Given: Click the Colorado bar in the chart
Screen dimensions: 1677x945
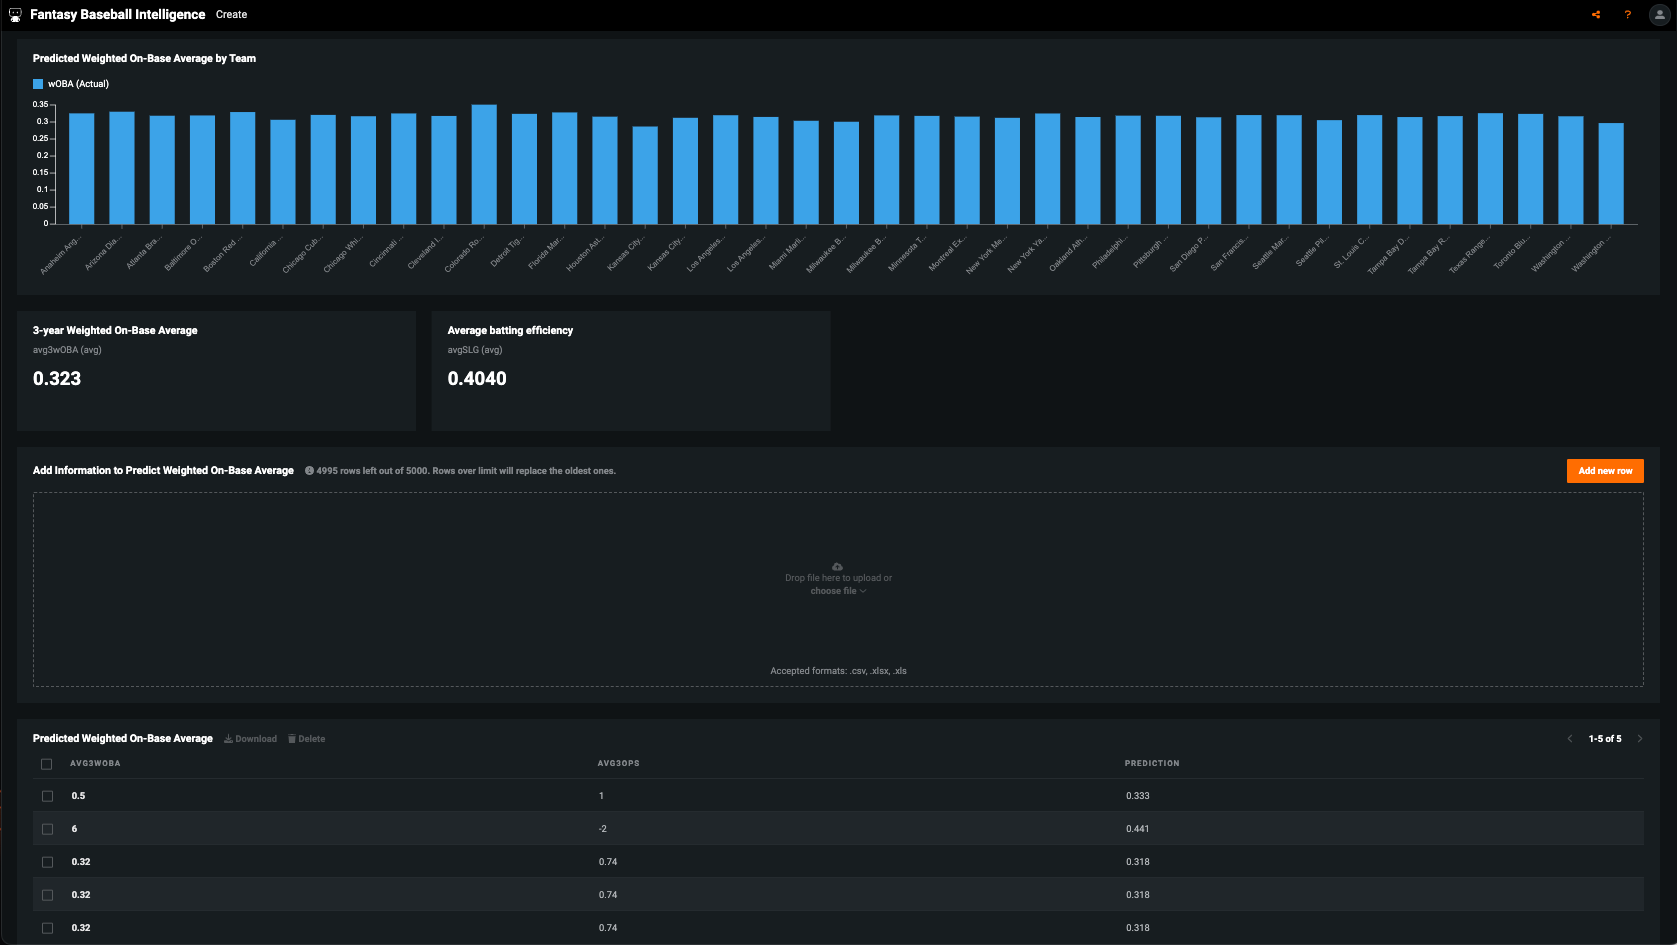Looking at the screenshot, I should click(484, 165).
